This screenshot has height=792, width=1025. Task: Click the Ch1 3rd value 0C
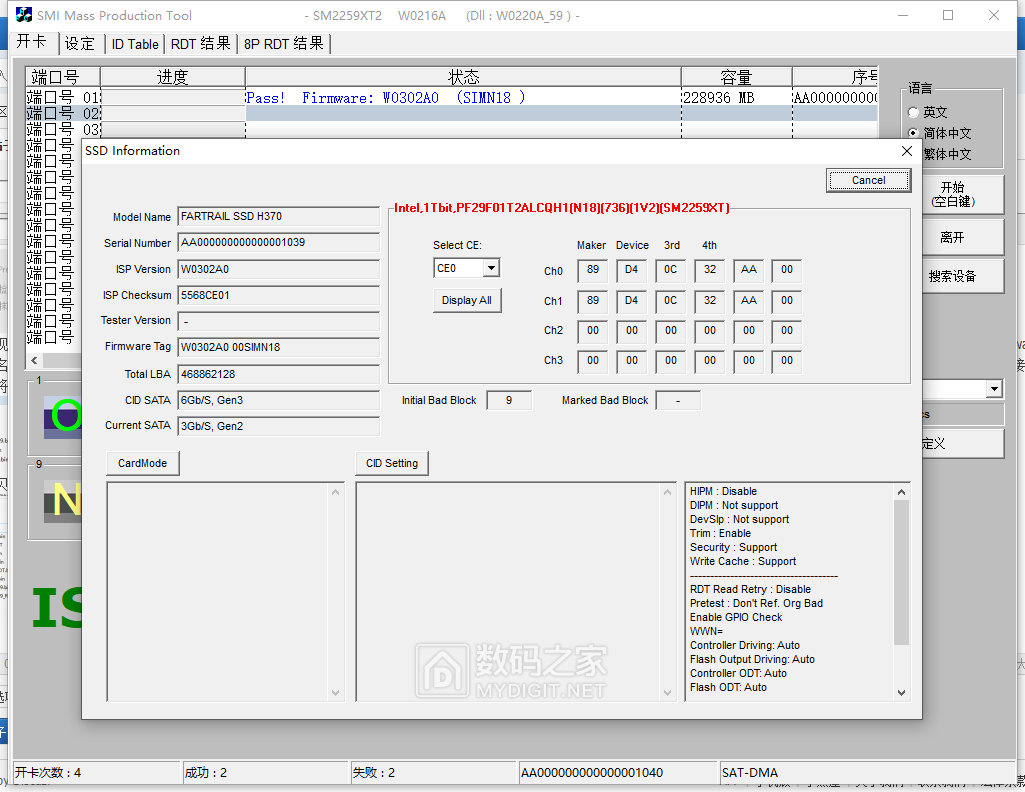point(671,301)
